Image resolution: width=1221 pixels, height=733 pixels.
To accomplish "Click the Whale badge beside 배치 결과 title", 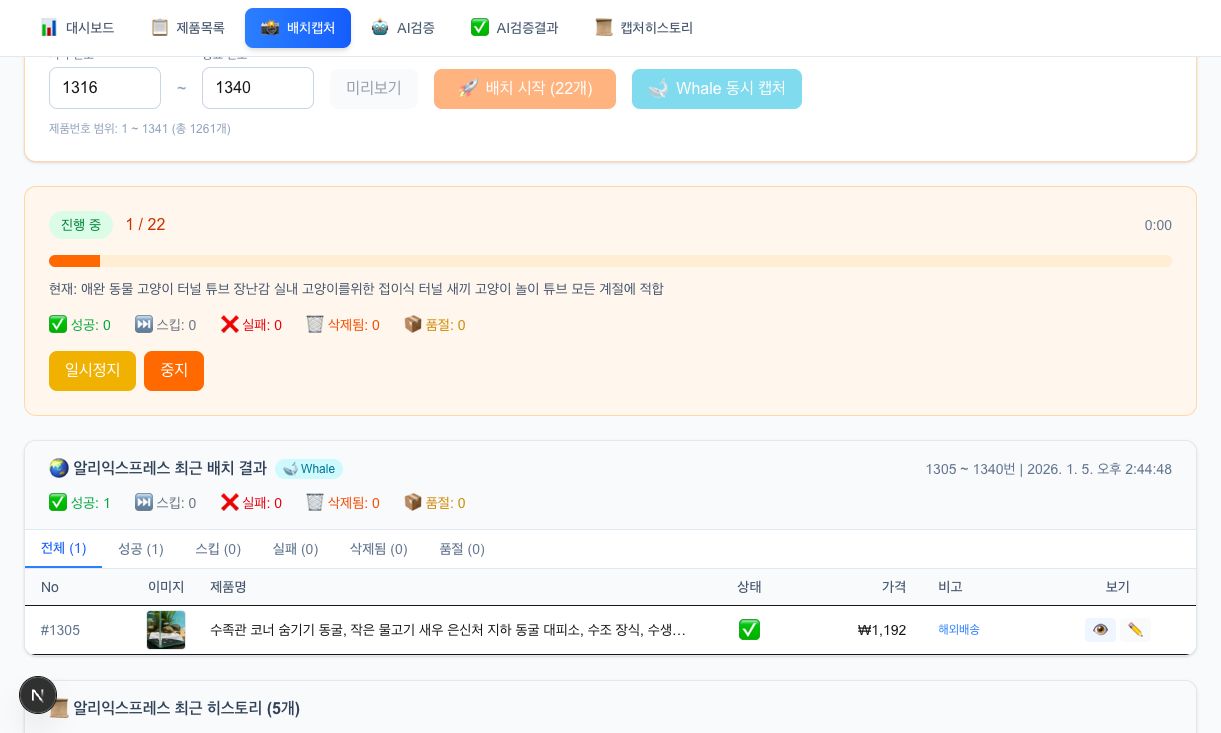I will pos(309,469).
